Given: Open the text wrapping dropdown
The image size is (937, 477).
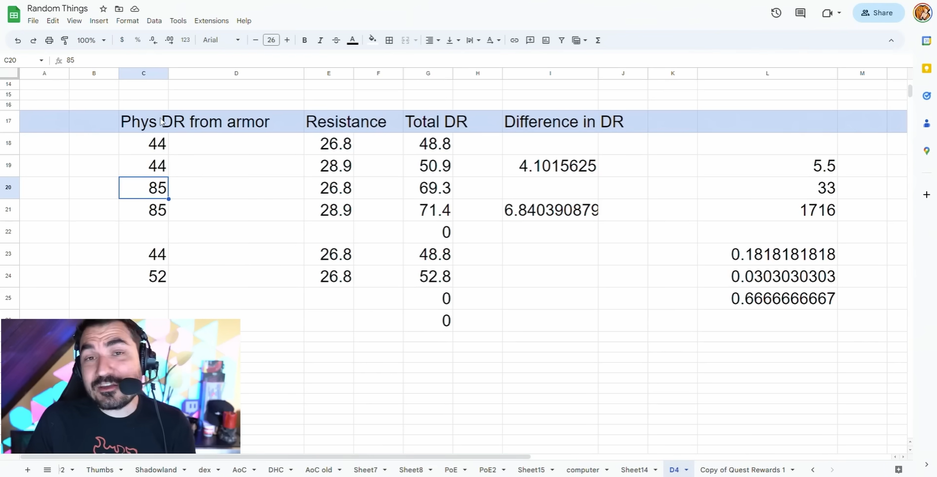Looking at the screenshot, I should pyautogui.click(x=472, y=40).
